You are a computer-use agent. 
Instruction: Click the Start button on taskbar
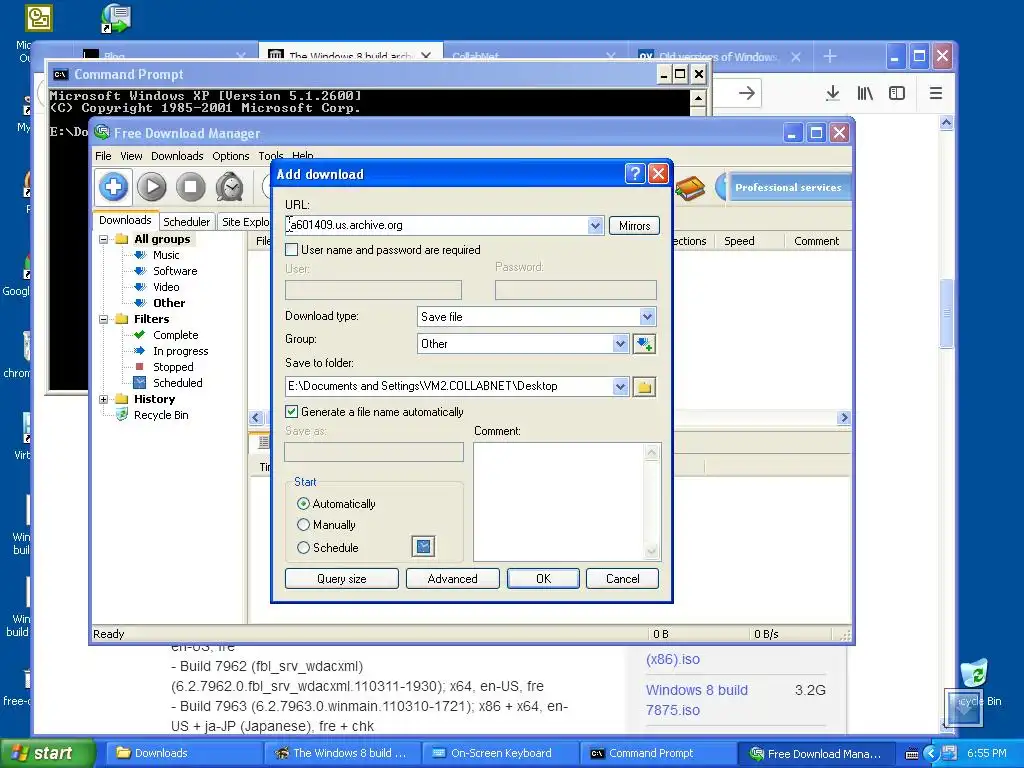click(x=48, y=754)
